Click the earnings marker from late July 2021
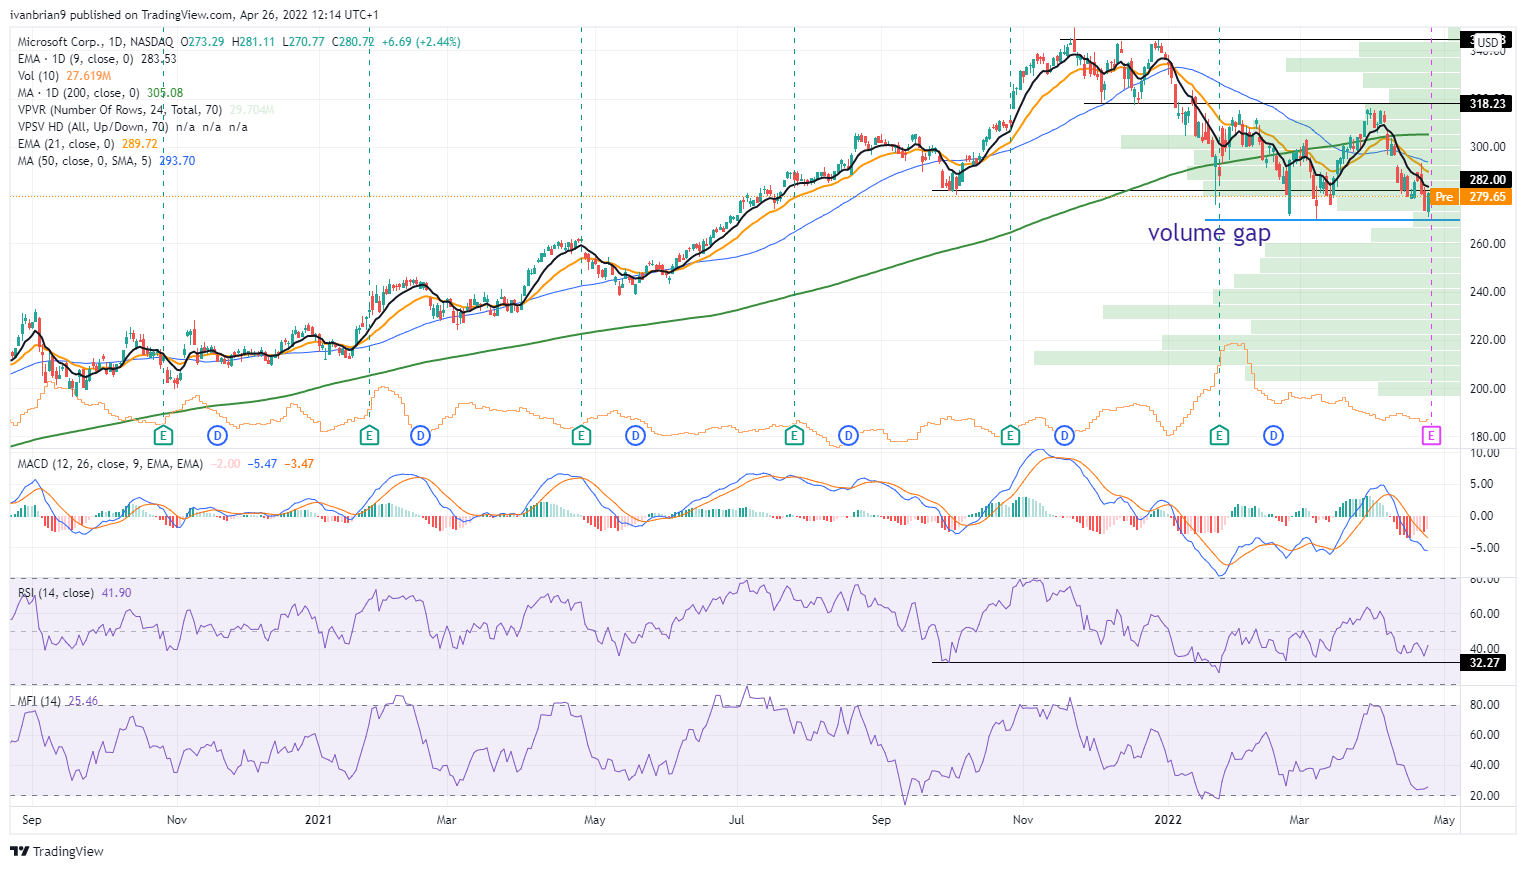This screenshot has height=869, width=1526. [794, 435]
